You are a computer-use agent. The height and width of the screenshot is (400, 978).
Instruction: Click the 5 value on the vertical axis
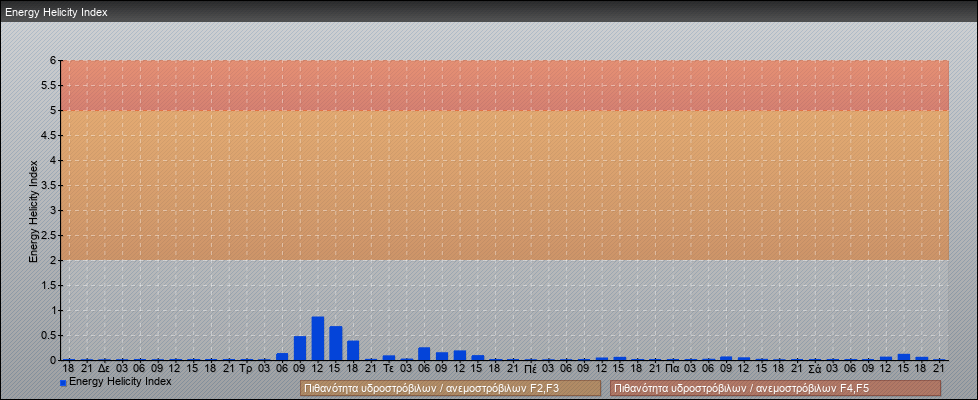(53, 110)
